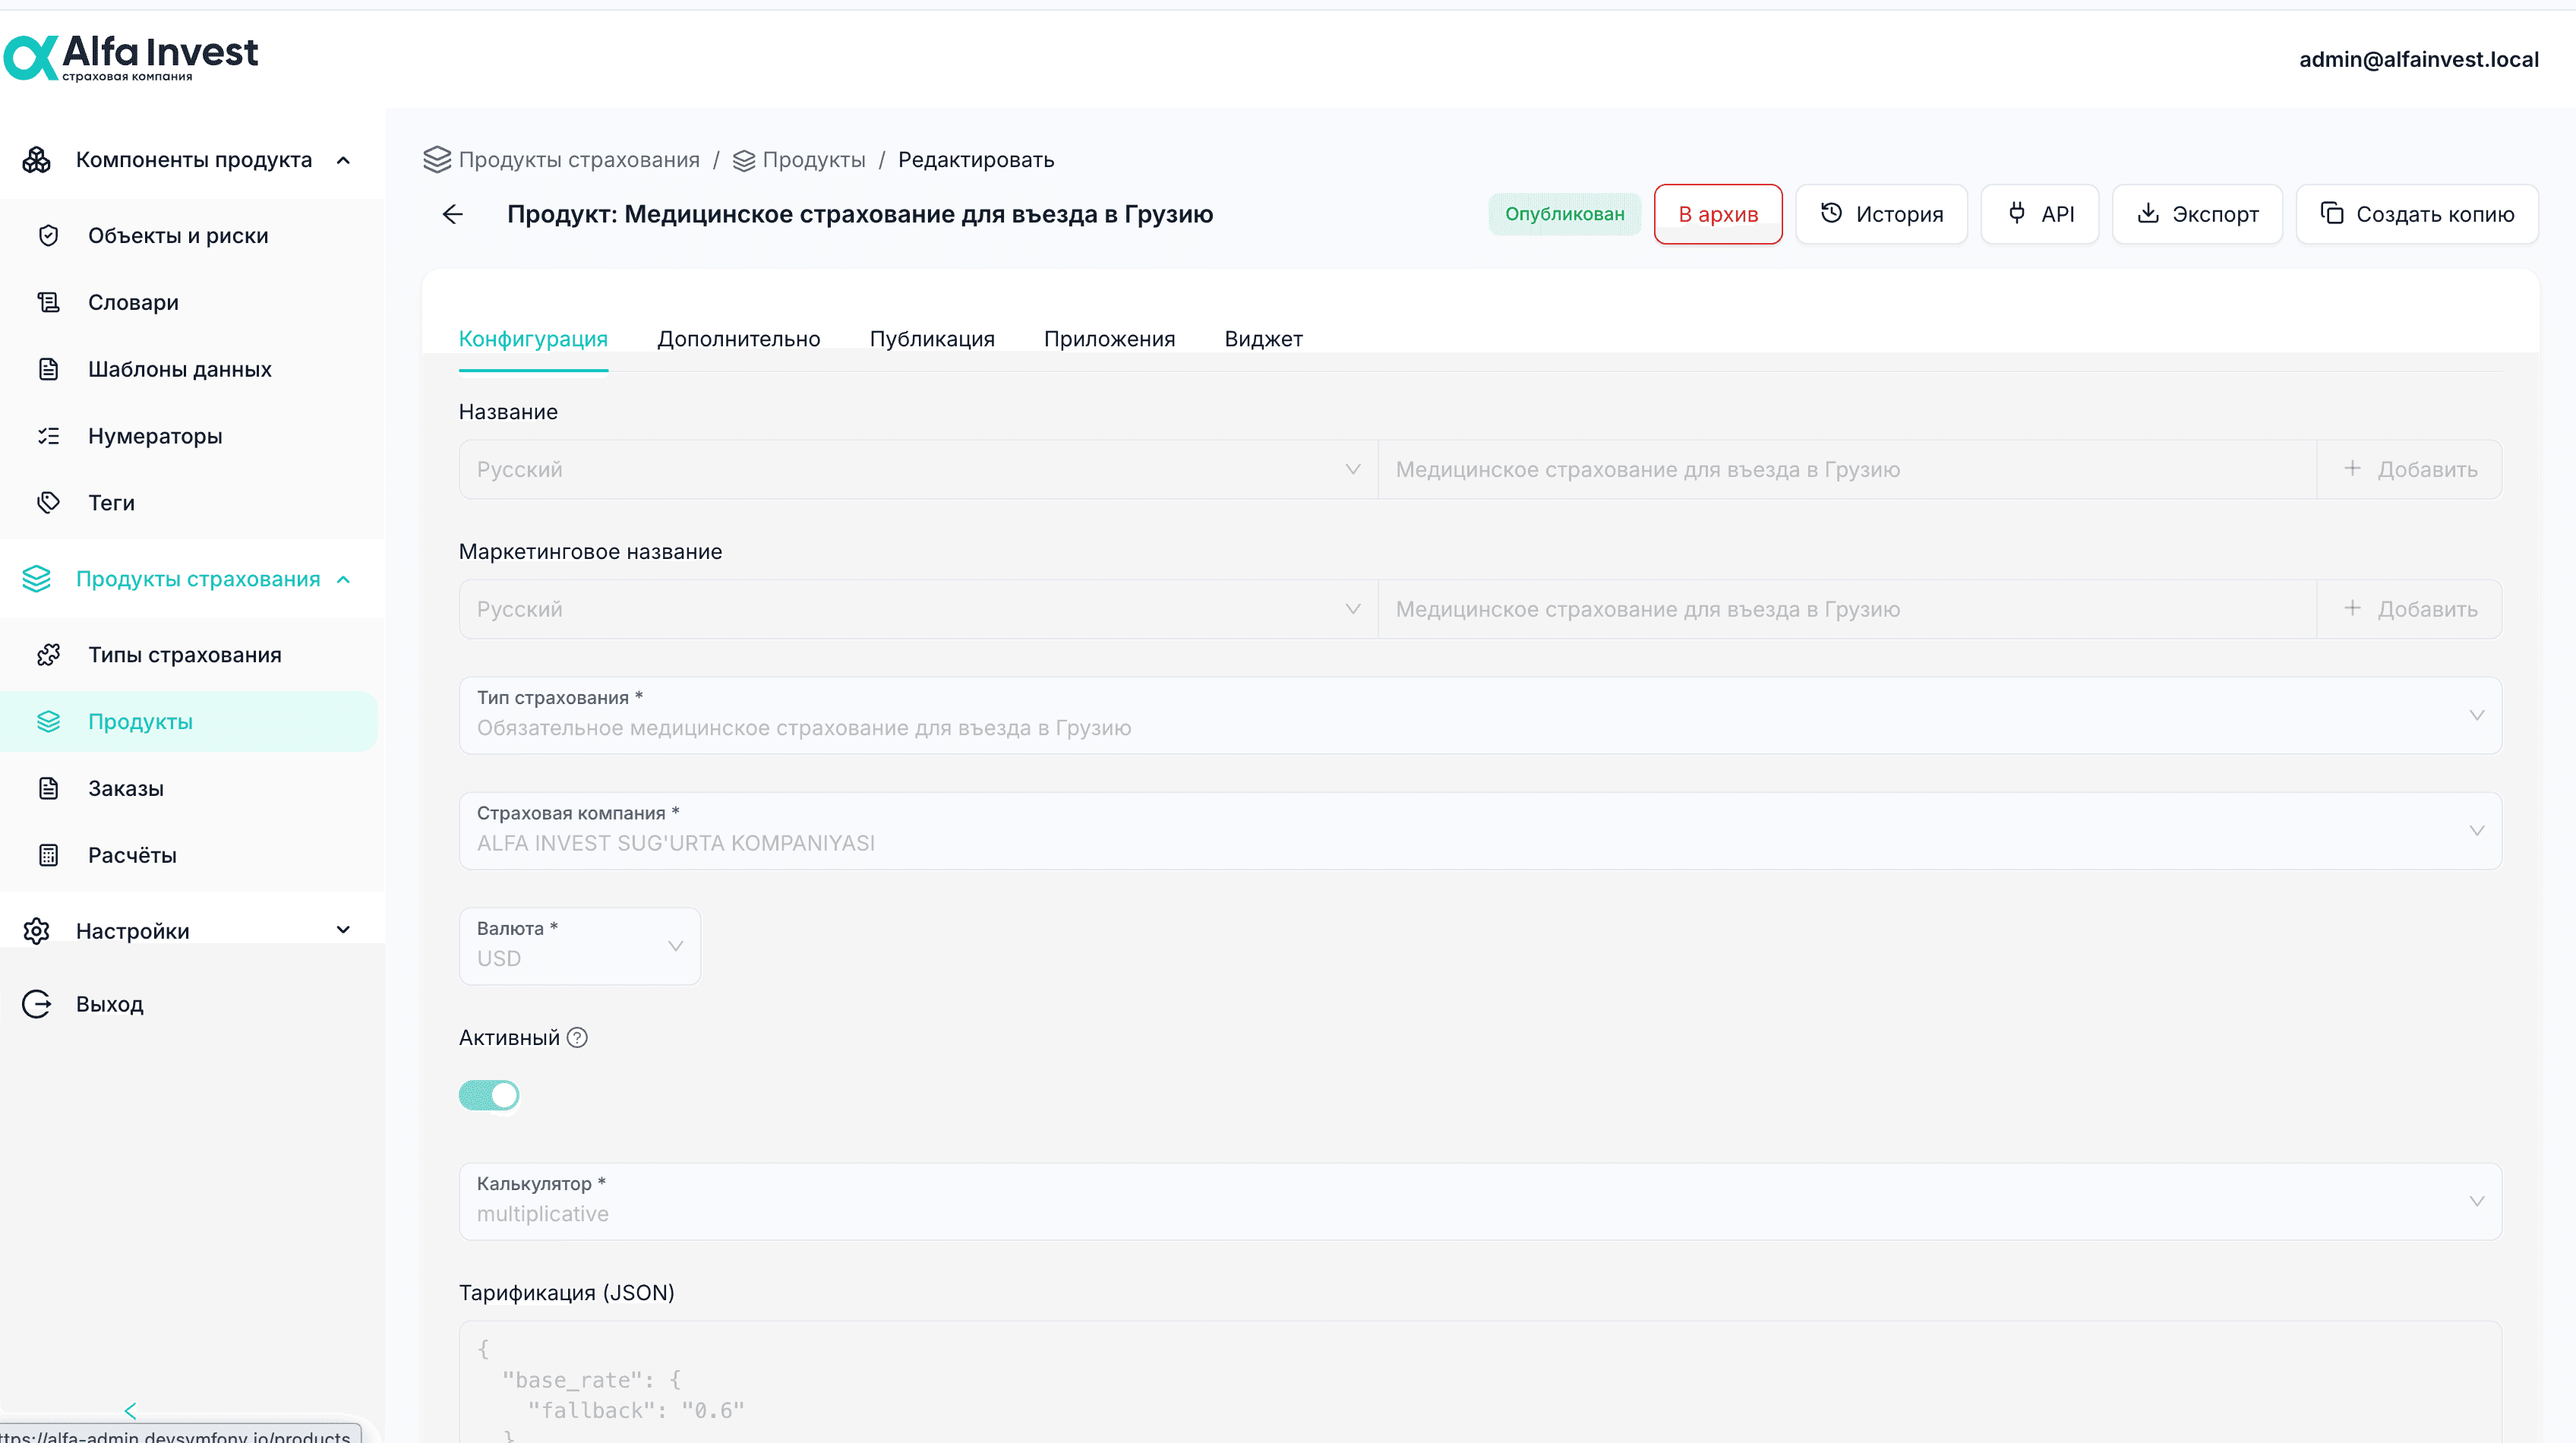Click the Типы страхования puzzle icon
This screenshot has width=2576, height=1443.
click(x=48, y=655)
